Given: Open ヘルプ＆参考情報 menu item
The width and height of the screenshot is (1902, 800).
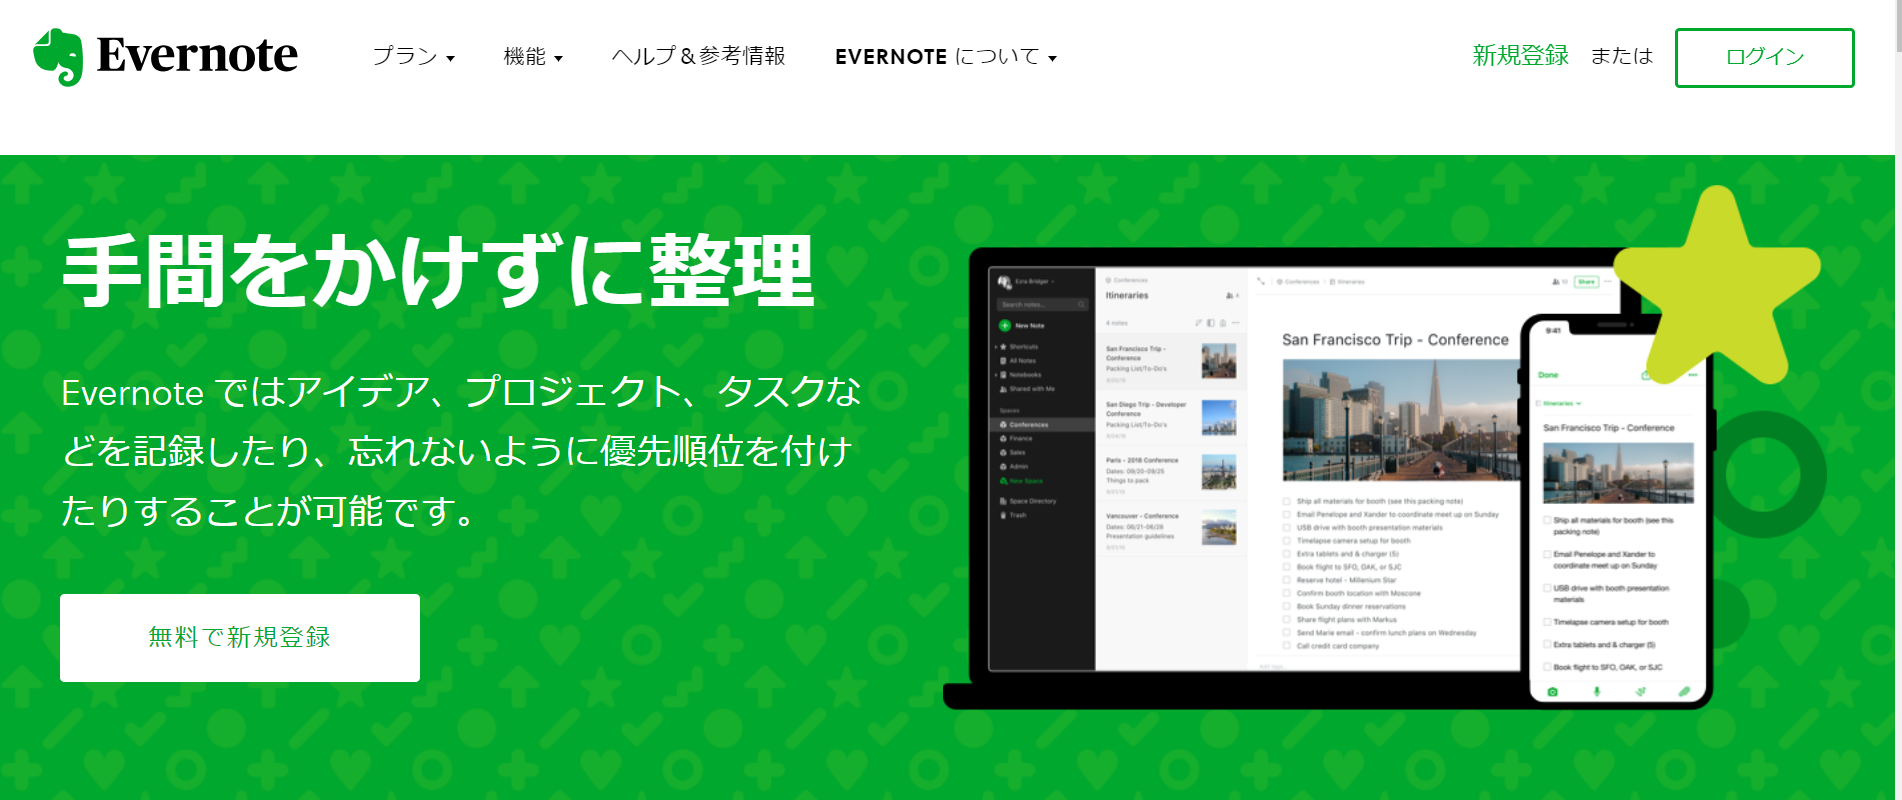Looking at the screenshot, I should coord(698,57).
